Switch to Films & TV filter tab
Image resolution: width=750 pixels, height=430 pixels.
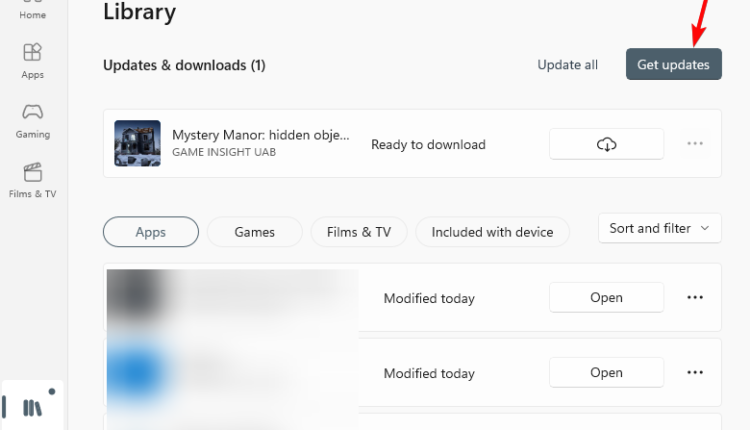[x=359, y=232]
